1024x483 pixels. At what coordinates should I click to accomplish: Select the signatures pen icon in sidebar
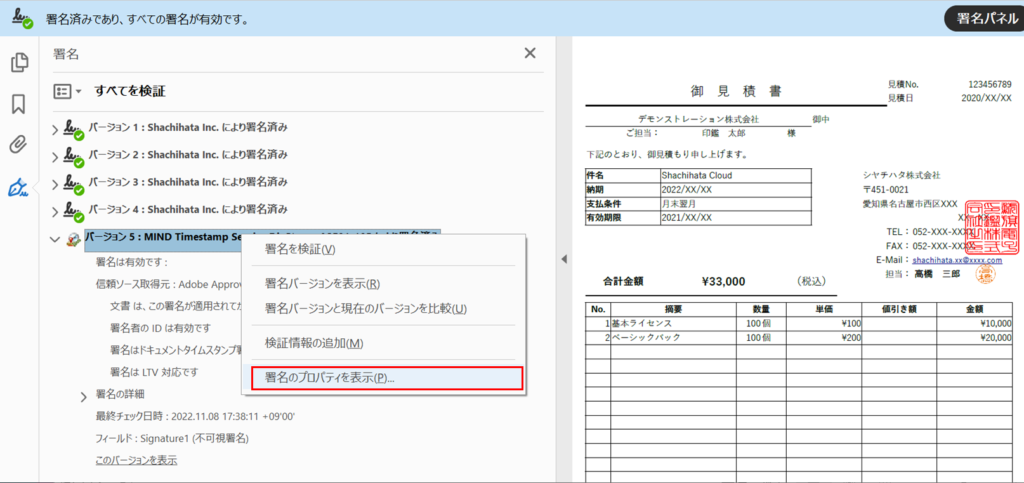coord(18,188)
